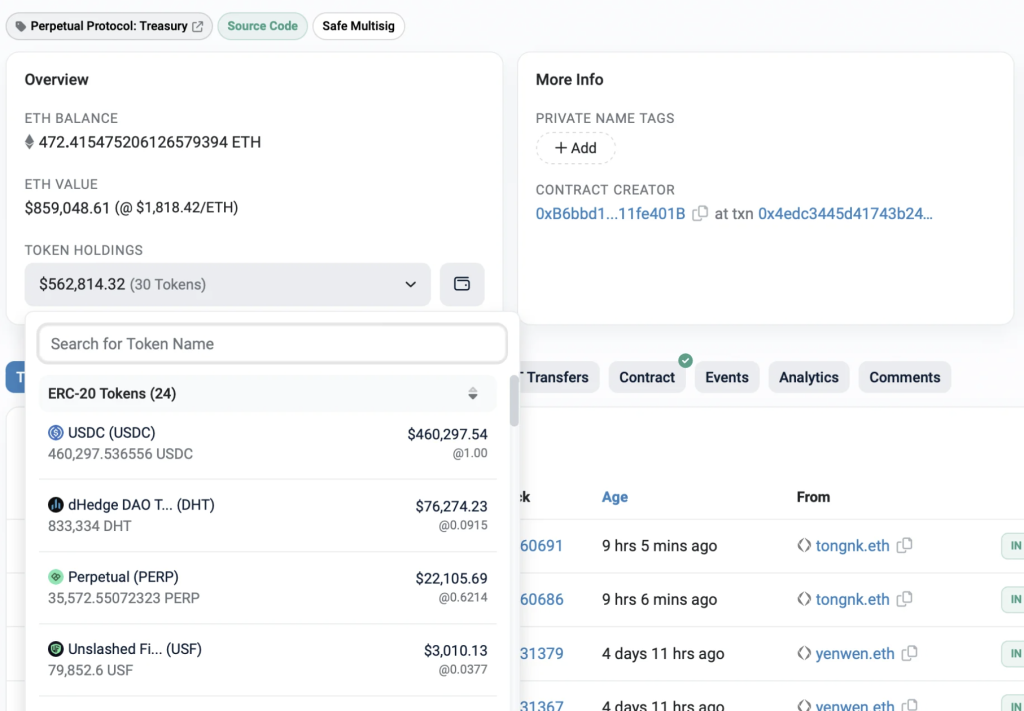Screen dimensions: 1024x711
Task: Open block link ending 60686
Action: (x=541, y=599)
